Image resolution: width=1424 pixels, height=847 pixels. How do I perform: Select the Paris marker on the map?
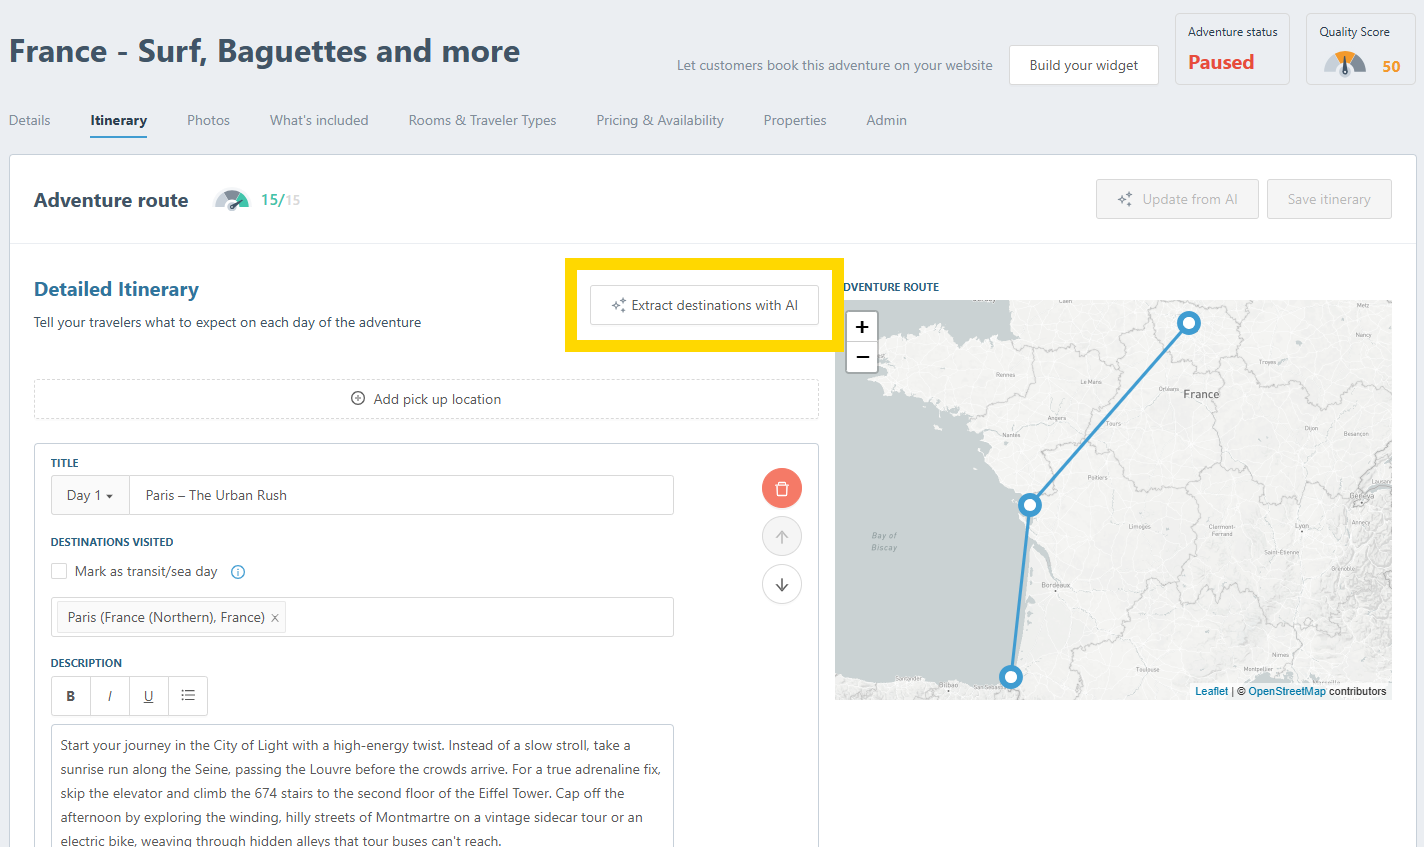click(x=1188, y=323)
